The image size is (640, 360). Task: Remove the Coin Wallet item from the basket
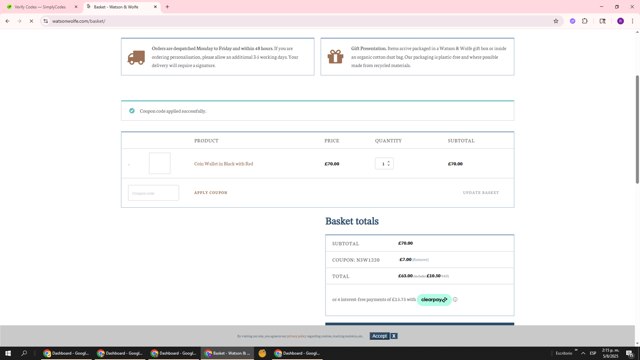pos(129,164)
